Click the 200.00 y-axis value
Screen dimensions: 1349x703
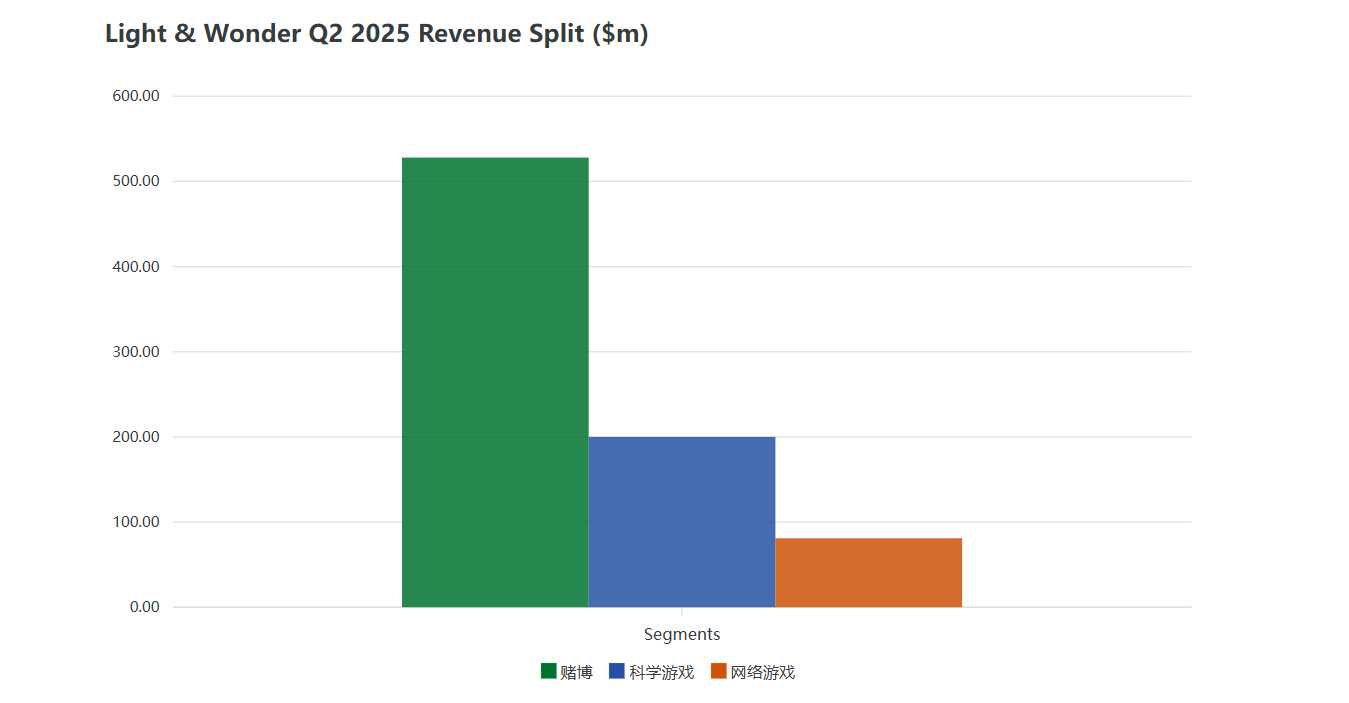click(136, 437)
